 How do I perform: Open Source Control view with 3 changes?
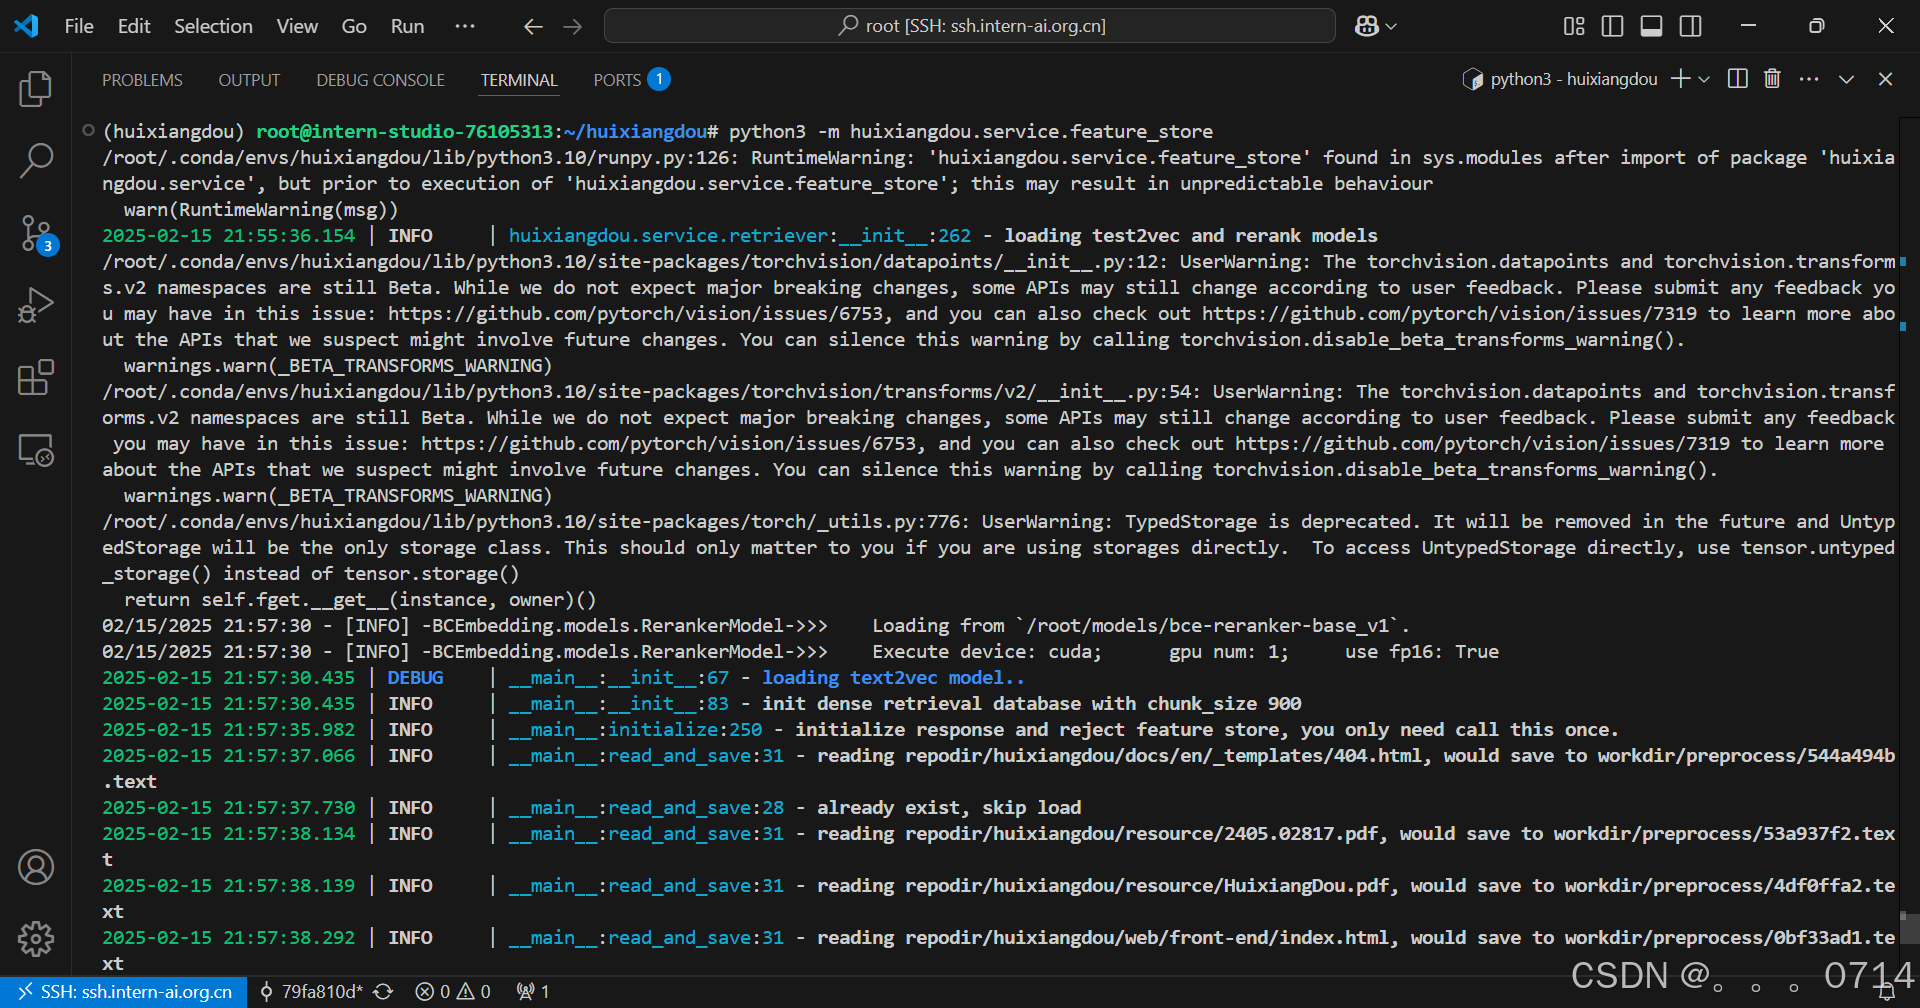[x=36, y=233]
